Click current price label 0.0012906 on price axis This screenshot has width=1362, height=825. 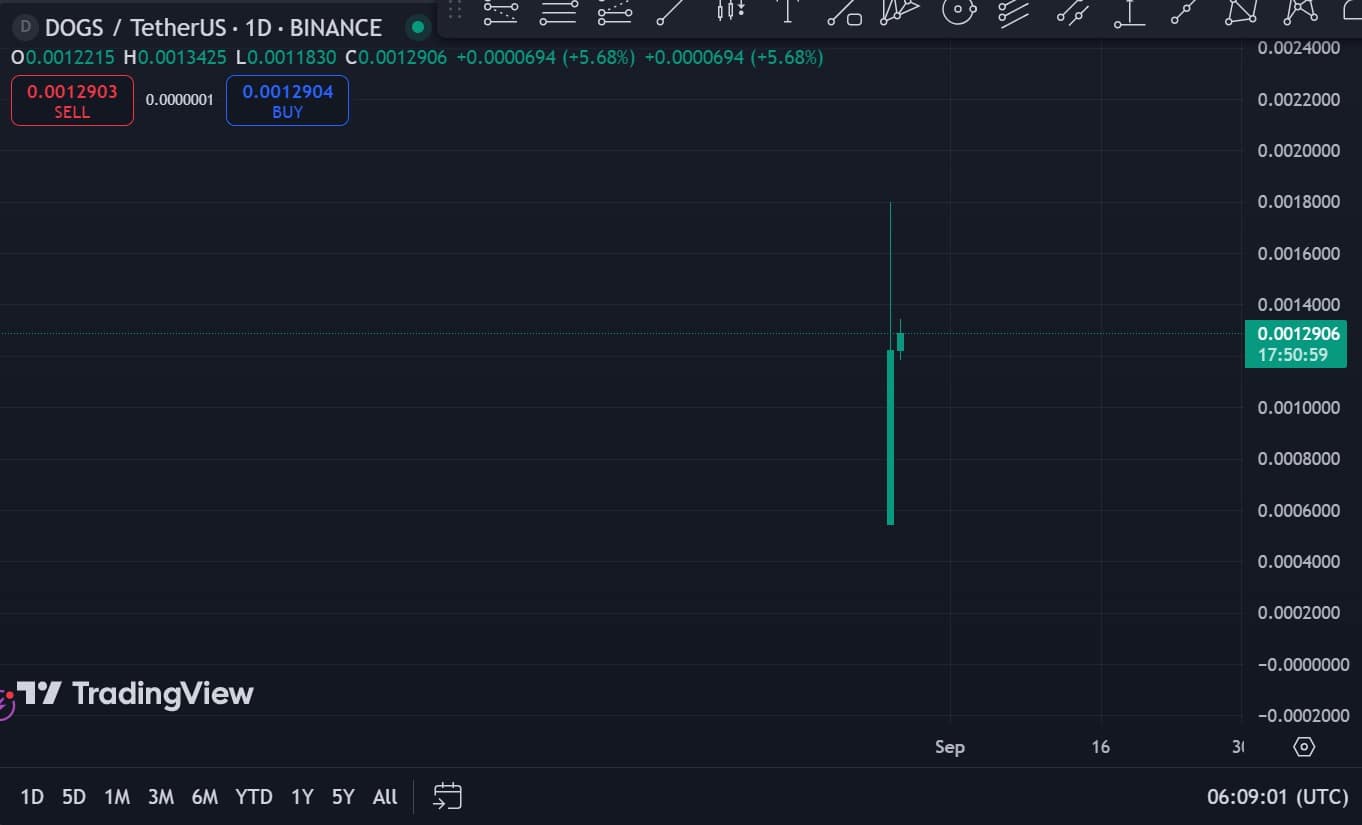coord(1298,334)
